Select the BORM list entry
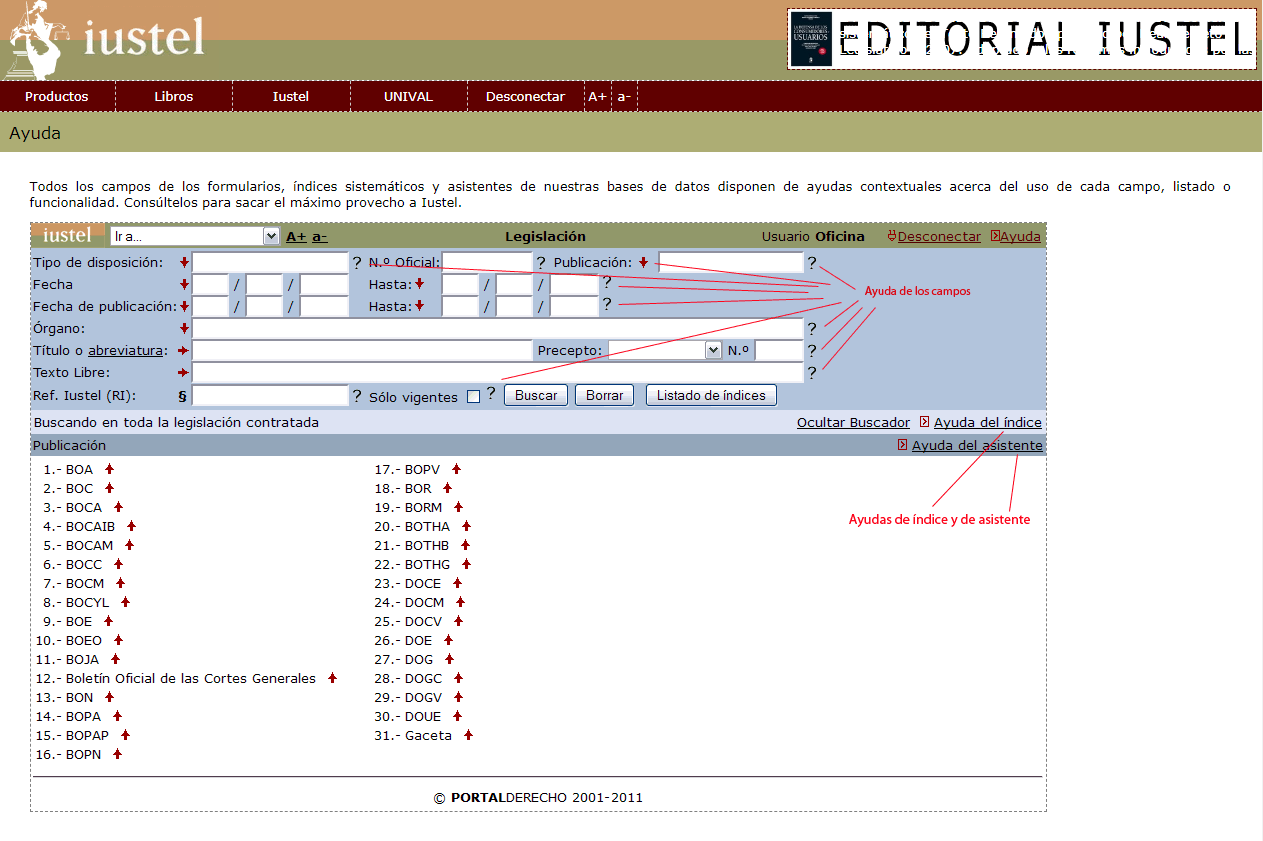 tap(423, 508)
